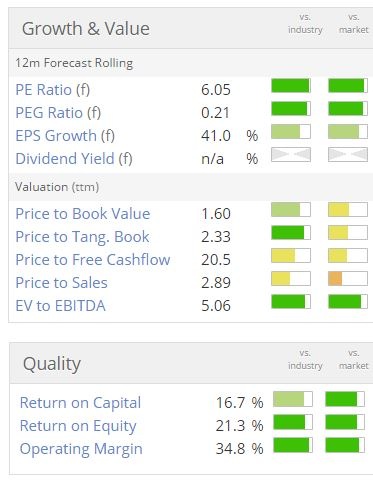The width and height of the screenshot is (373, 486).
Task: Click the Growth & Value section heading
Action: [x=86, y=29]
